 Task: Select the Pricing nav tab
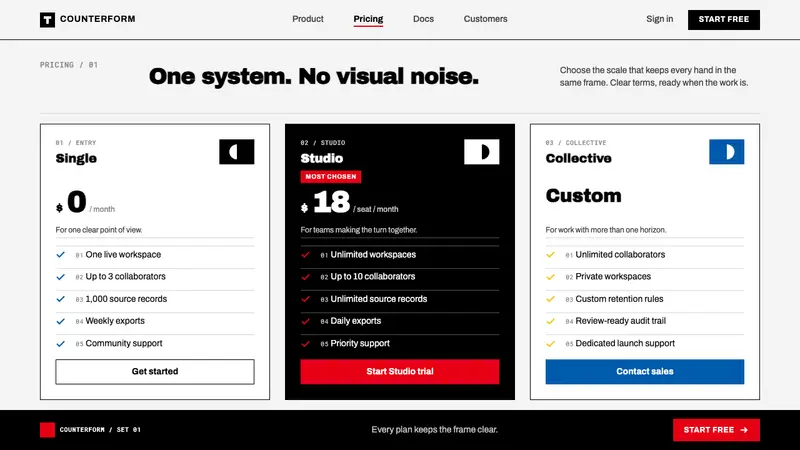point(368,19)
